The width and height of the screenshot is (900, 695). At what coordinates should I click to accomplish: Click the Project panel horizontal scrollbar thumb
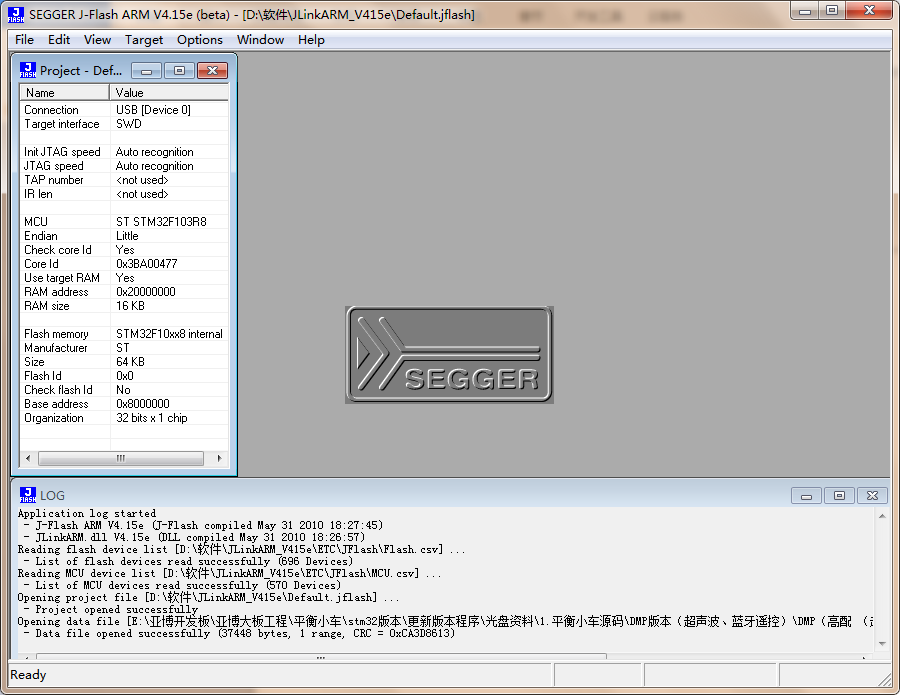point(121,458)
